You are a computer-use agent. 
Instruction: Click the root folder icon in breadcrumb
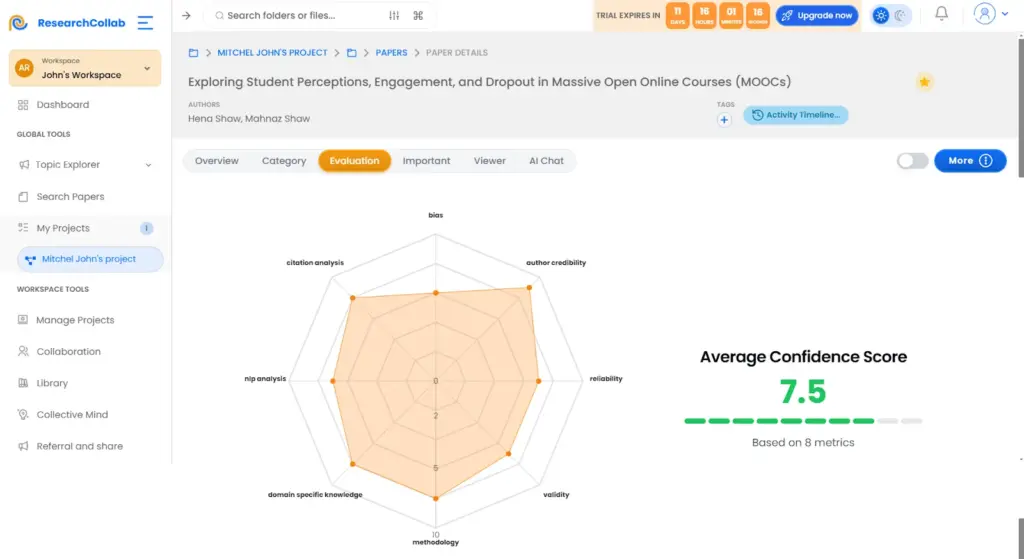click(193, 53)
